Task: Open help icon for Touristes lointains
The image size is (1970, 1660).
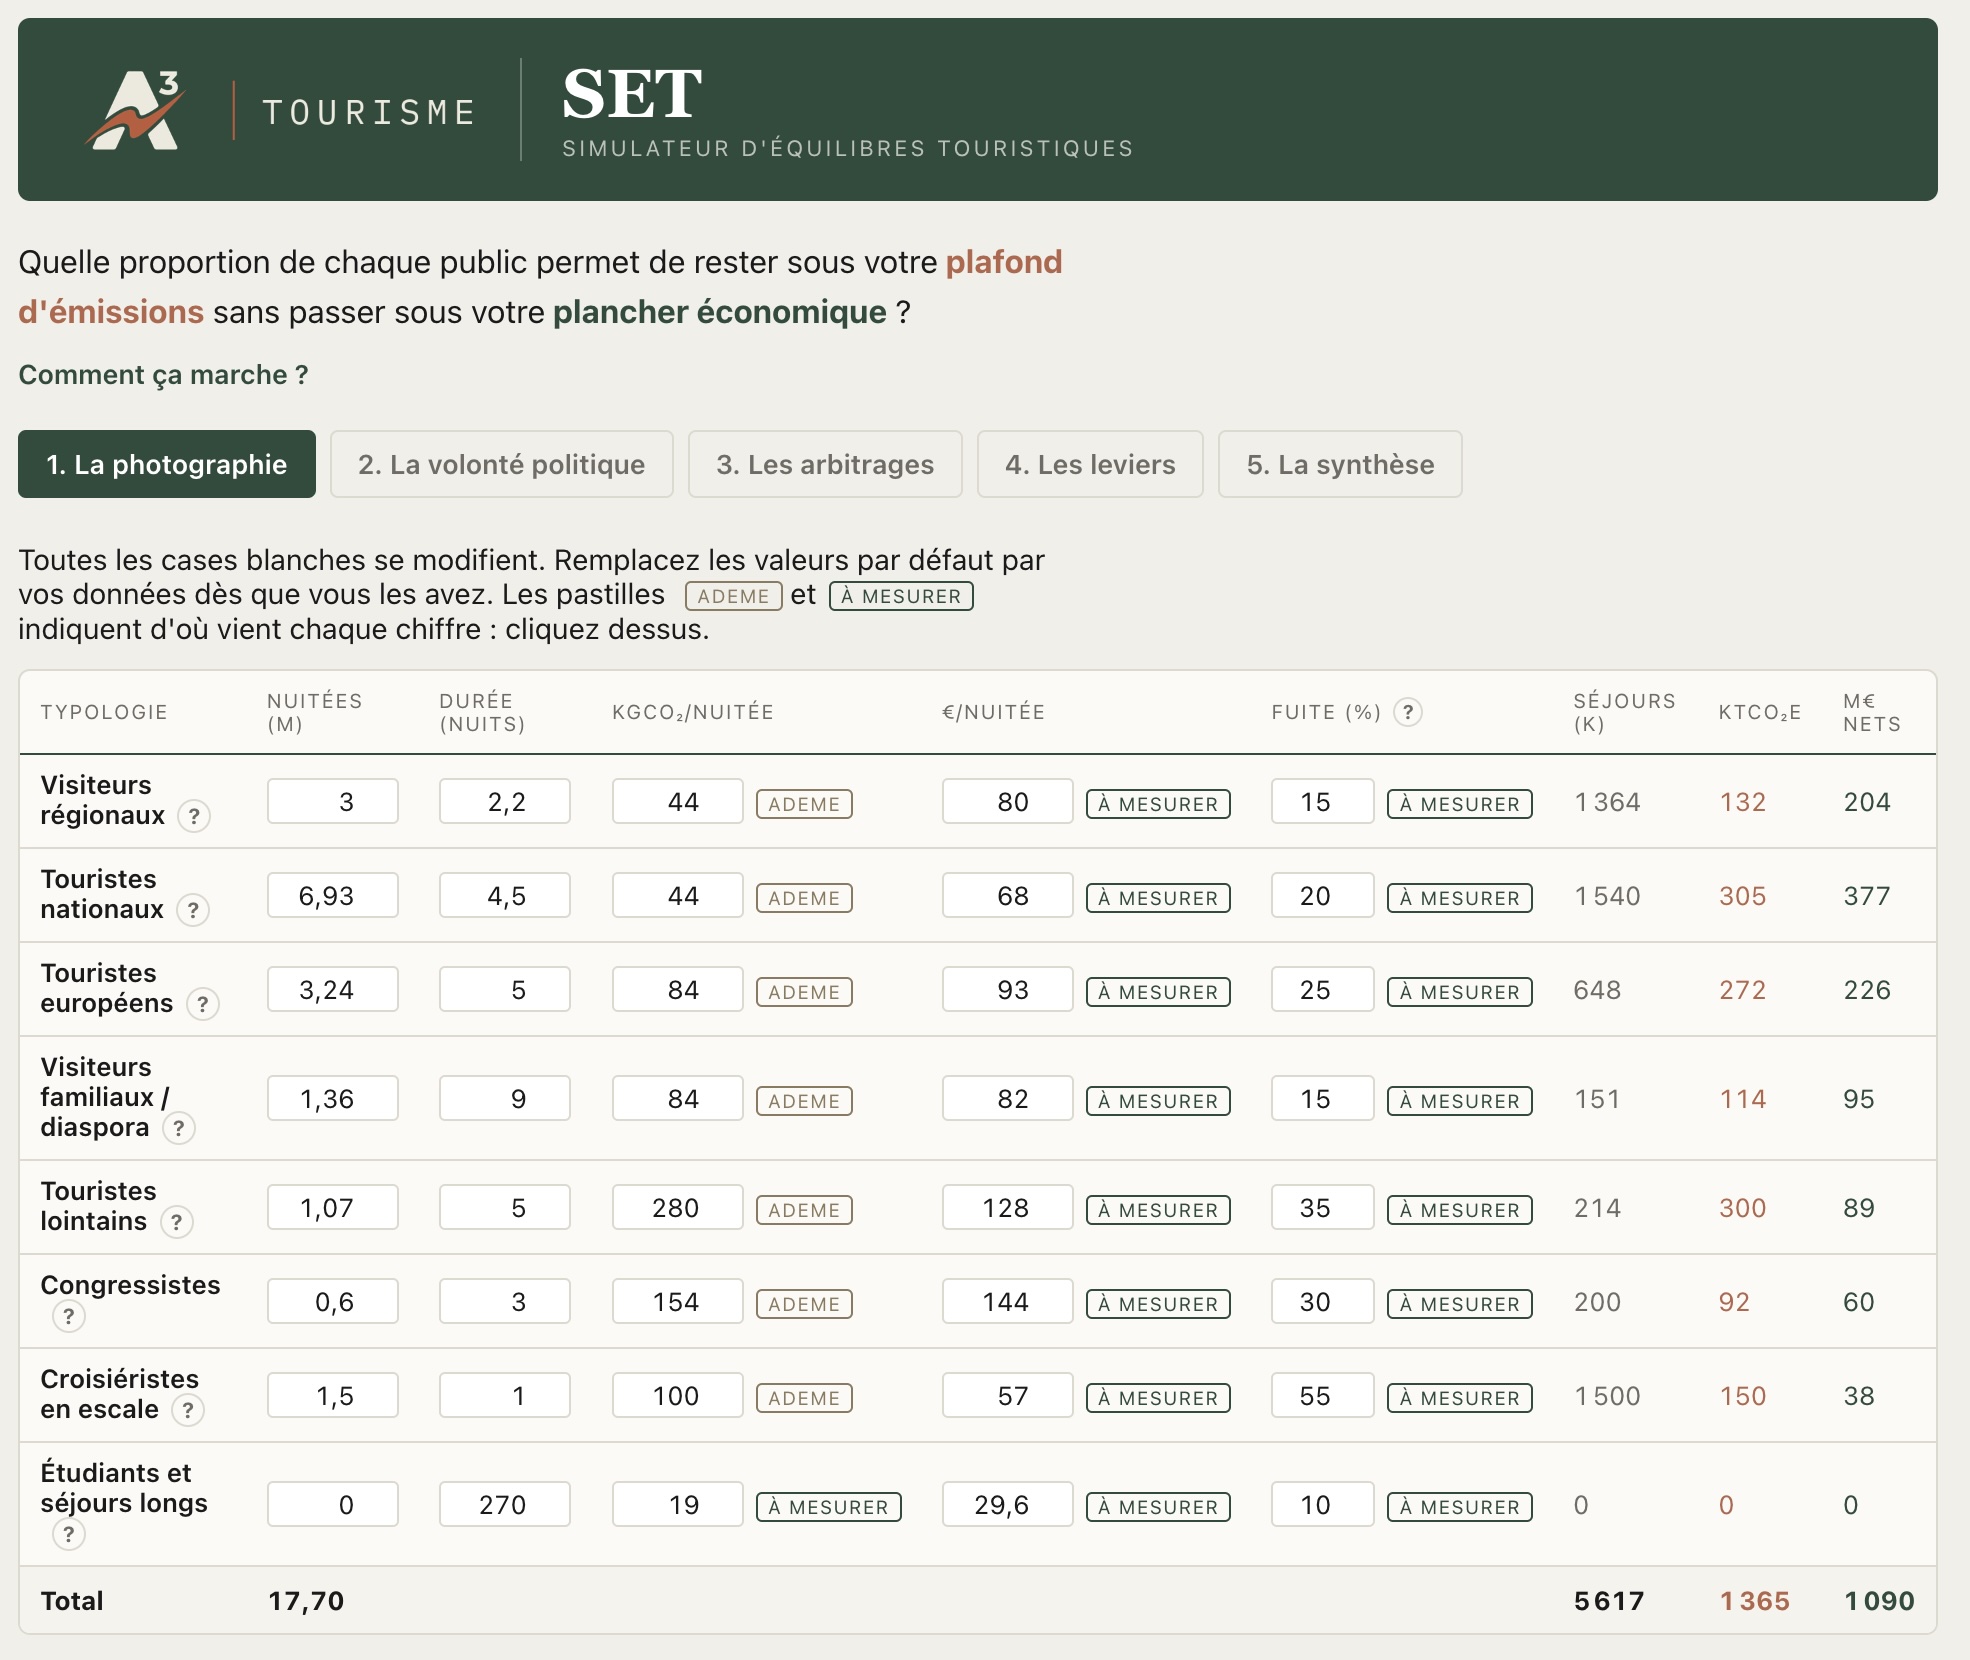Action: (177, 1222)
